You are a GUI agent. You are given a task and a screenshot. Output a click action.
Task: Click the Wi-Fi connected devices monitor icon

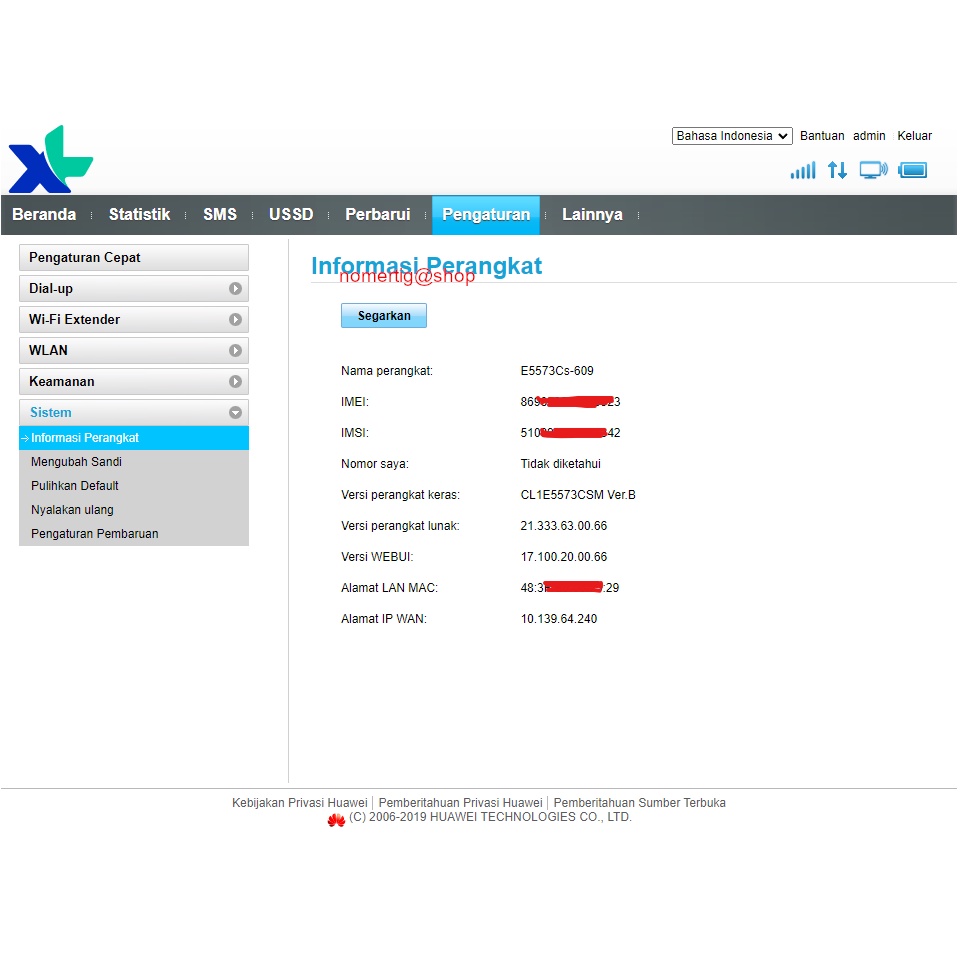tap(873, 170)
